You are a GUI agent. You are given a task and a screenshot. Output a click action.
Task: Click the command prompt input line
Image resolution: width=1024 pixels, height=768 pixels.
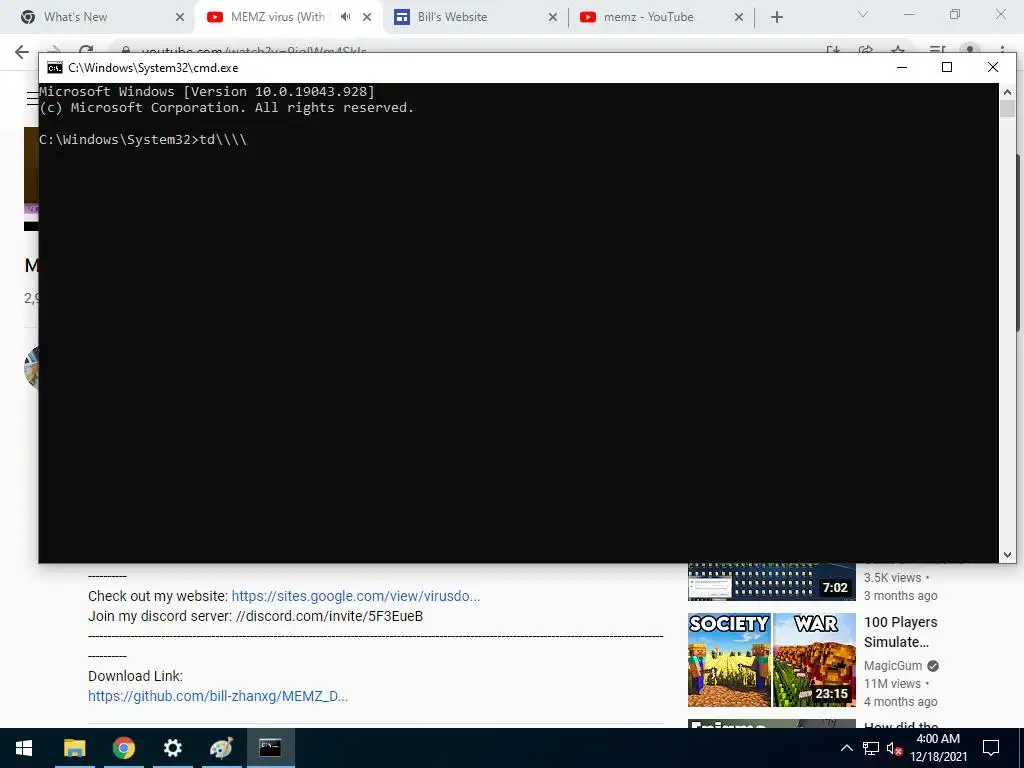[144, 140]
